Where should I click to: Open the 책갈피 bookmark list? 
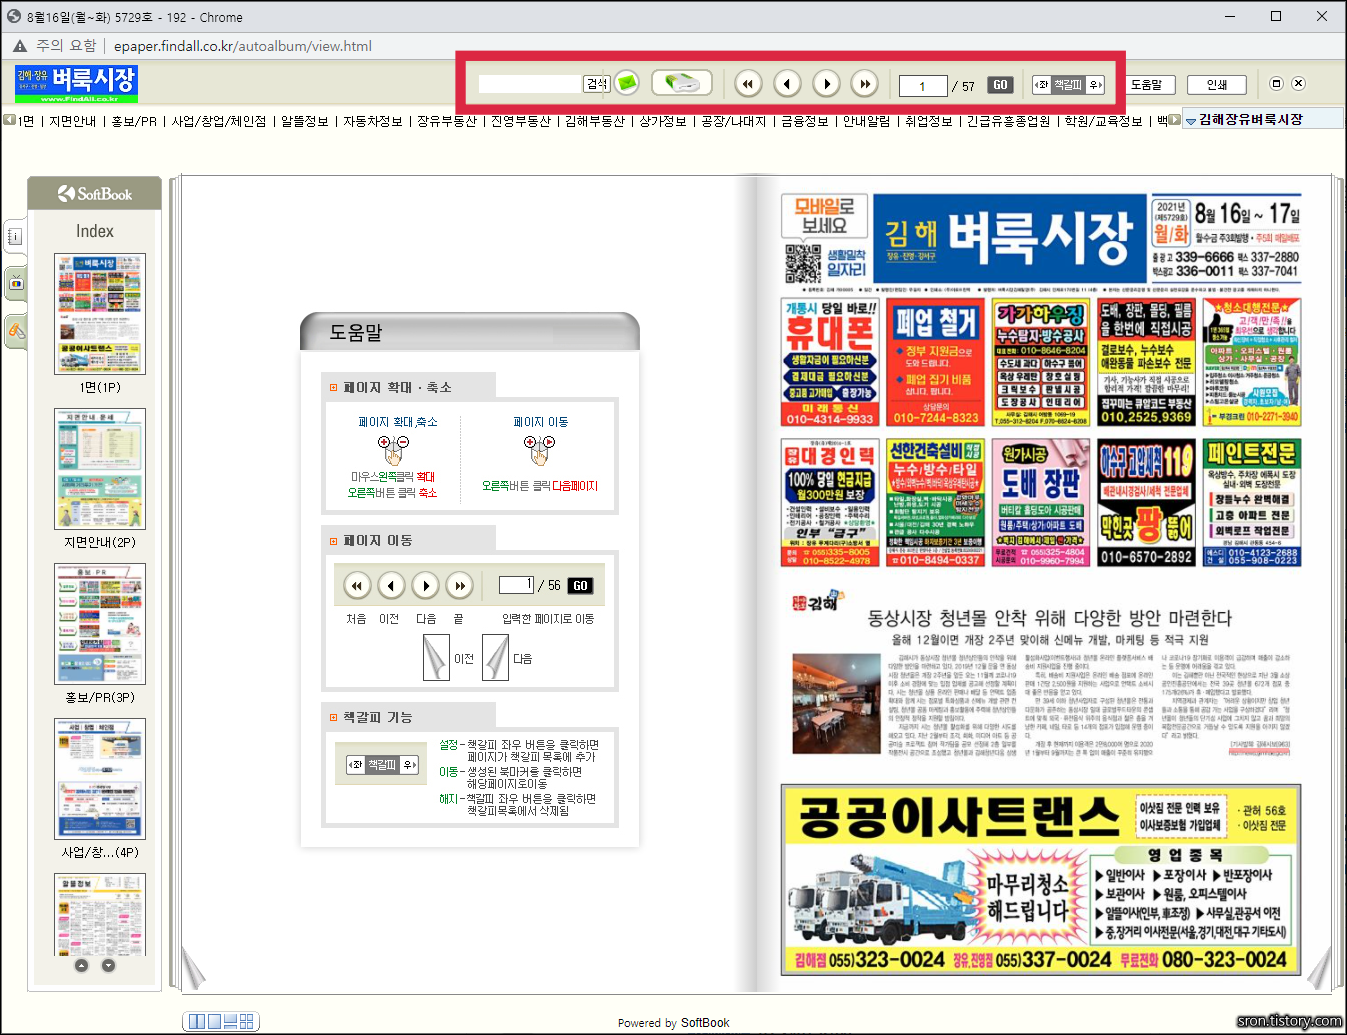pos(1068,85)
